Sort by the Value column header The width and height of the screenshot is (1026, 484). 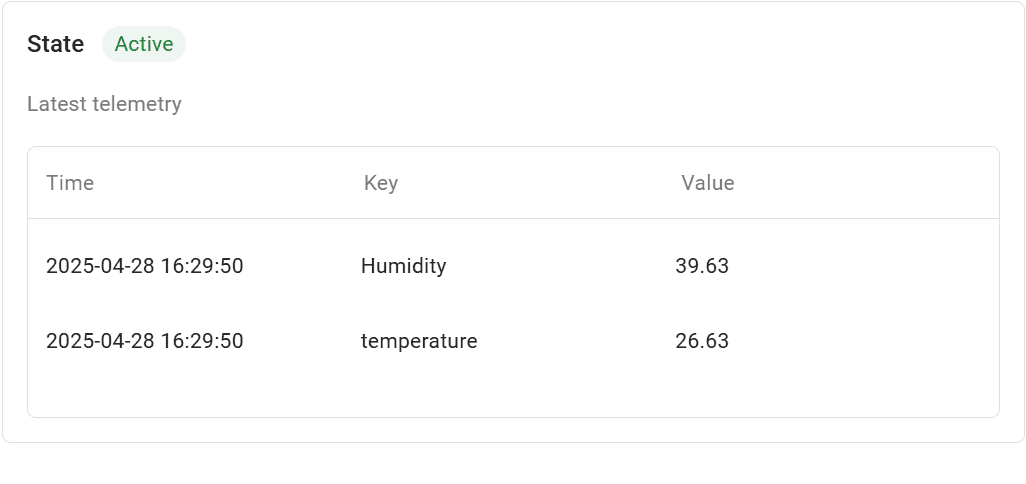click(x=708, y=183)
